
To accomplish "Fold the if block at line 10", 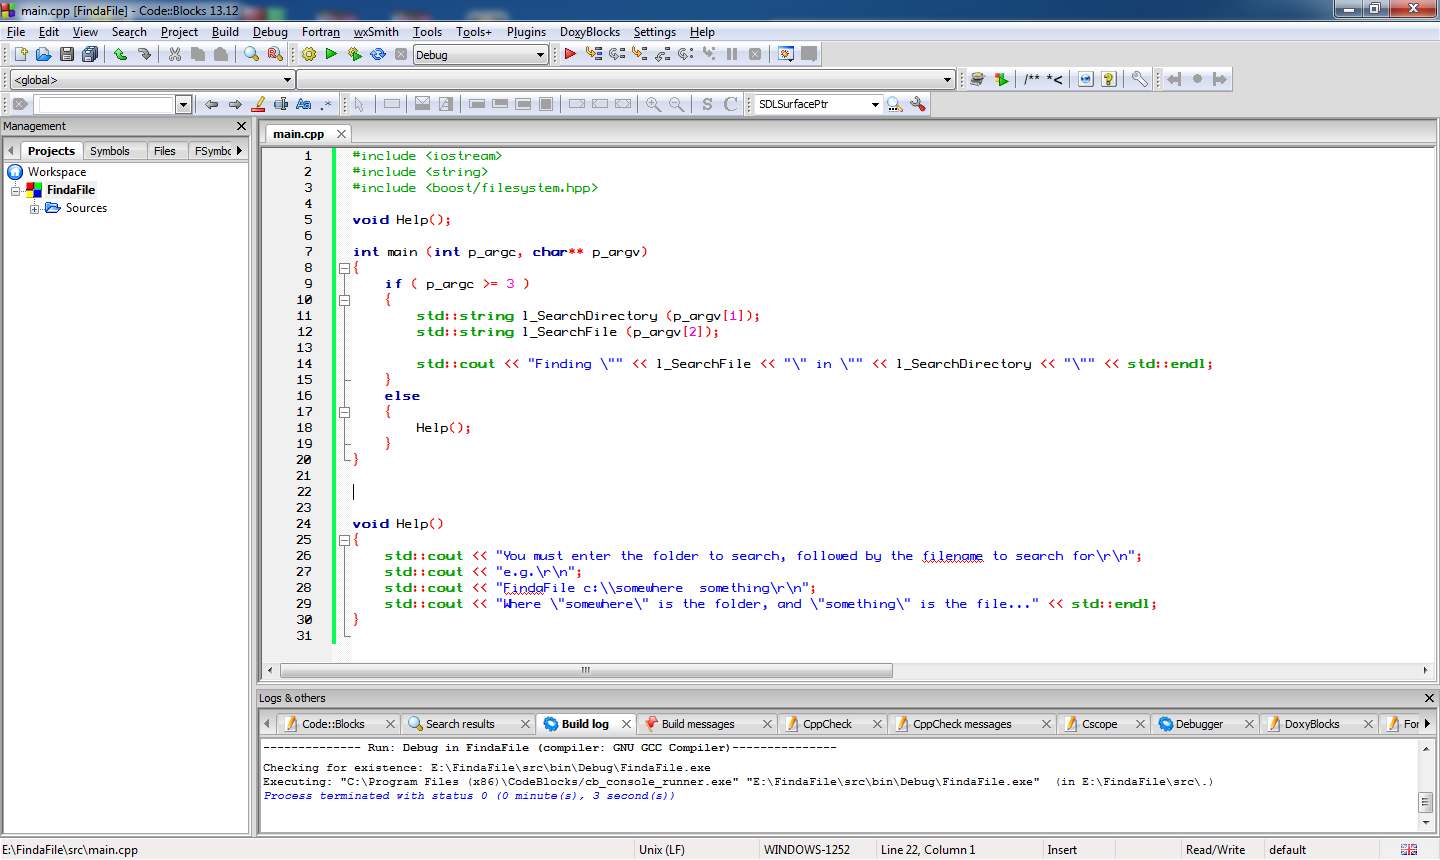I will 344,300.
